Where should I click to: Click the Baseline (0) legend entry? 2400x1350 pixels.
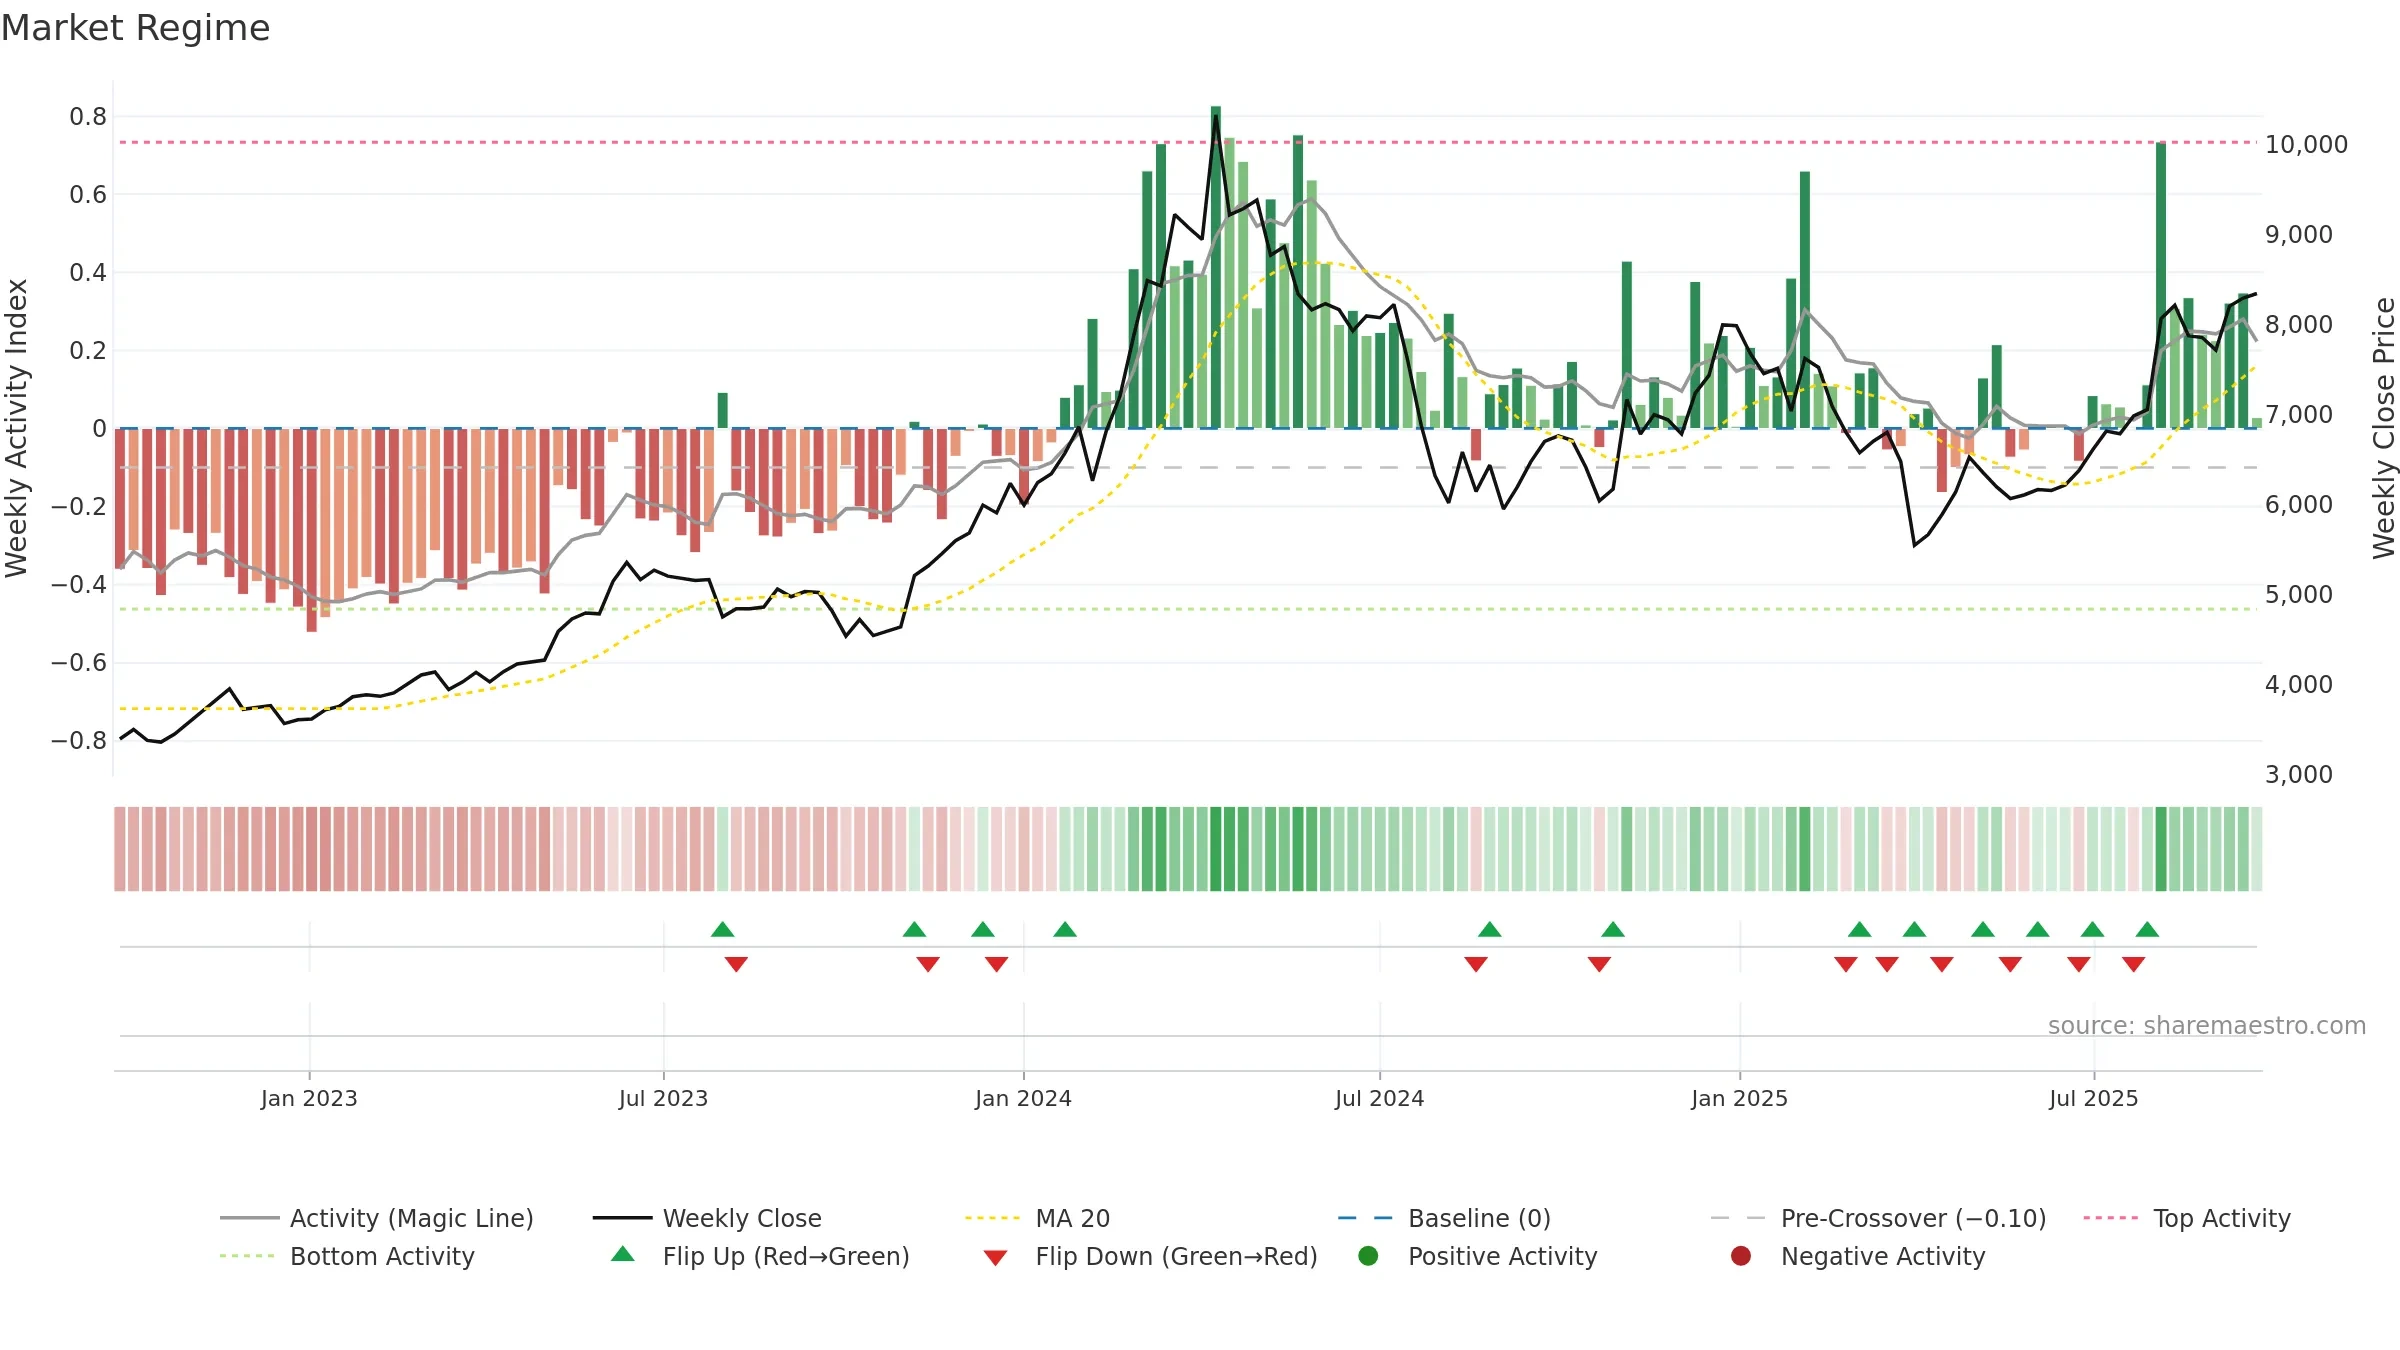point(1444,1218)
